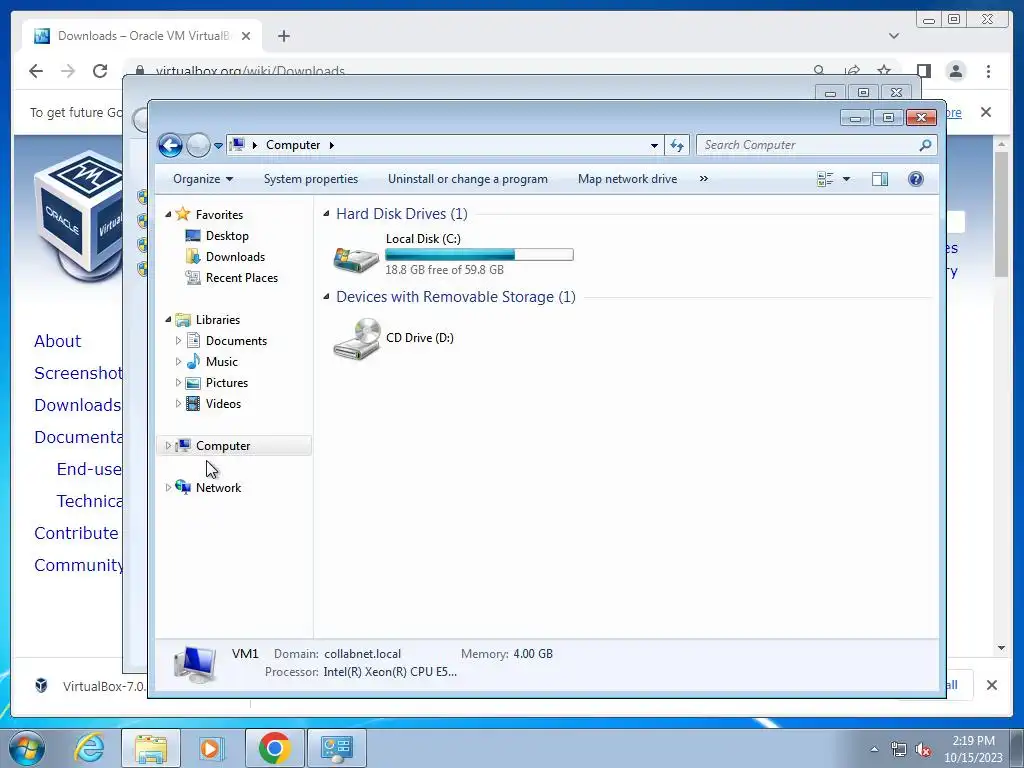This screenshot has height=768, width=1024.
Task: Click the Explorer forward arrow button
Action: tap(198, 145)
